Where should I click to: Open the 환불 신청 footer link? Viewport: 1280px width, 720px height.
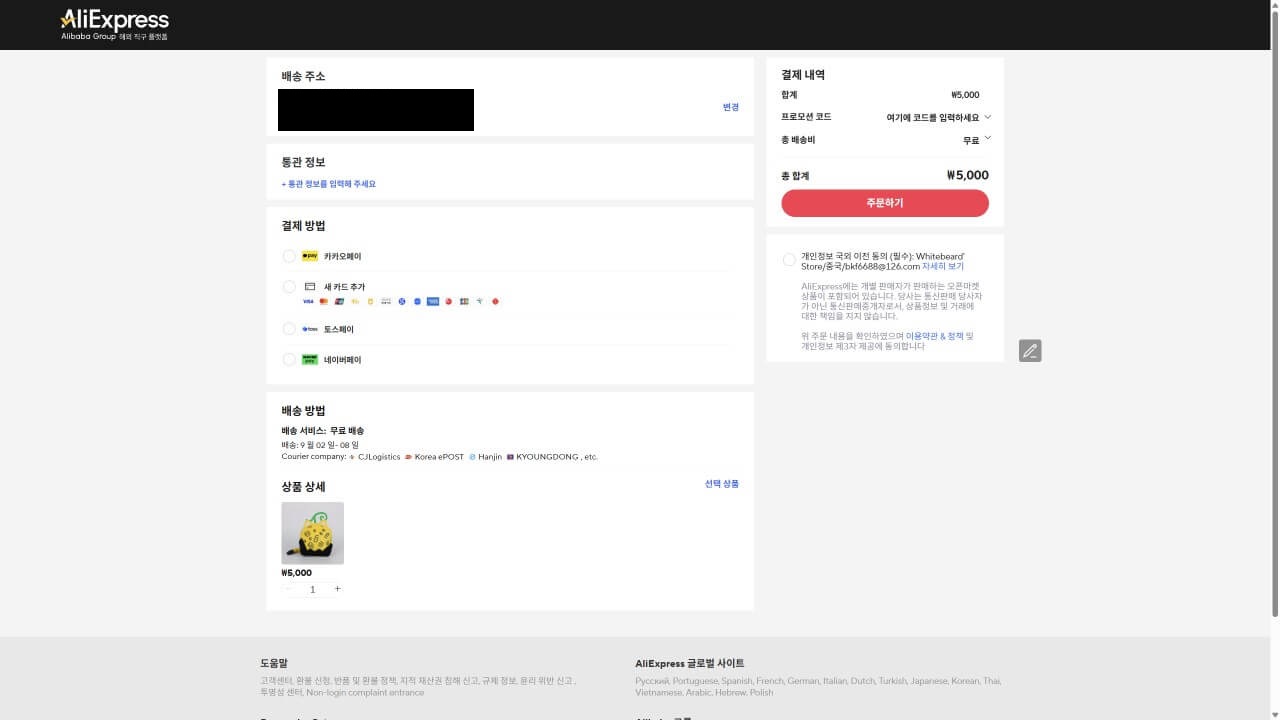point(314,681)
